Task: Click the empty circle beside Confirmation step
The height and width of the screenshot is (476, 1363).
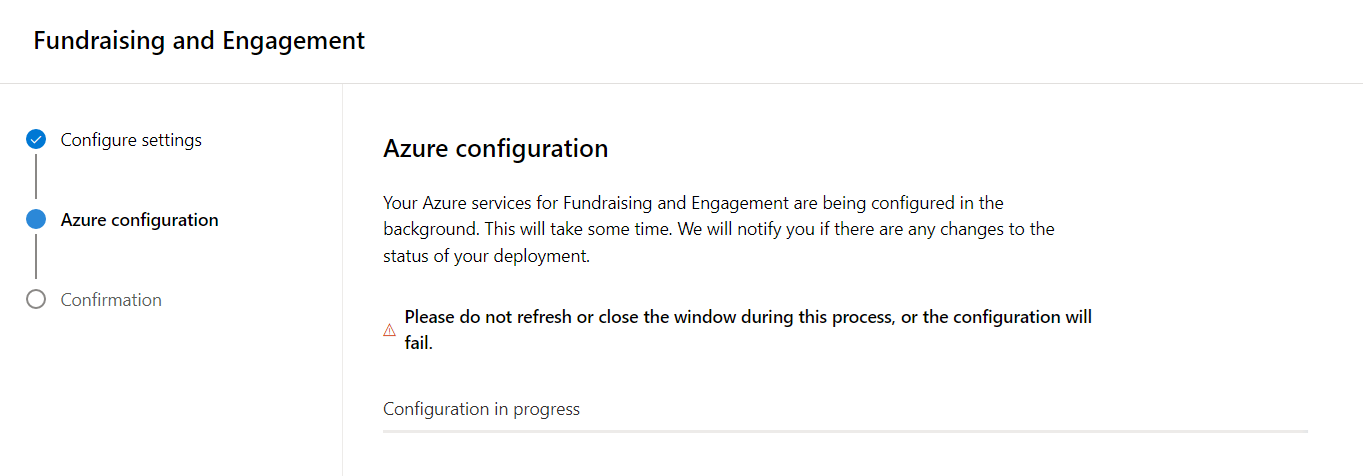Action: tap(36, 300)
